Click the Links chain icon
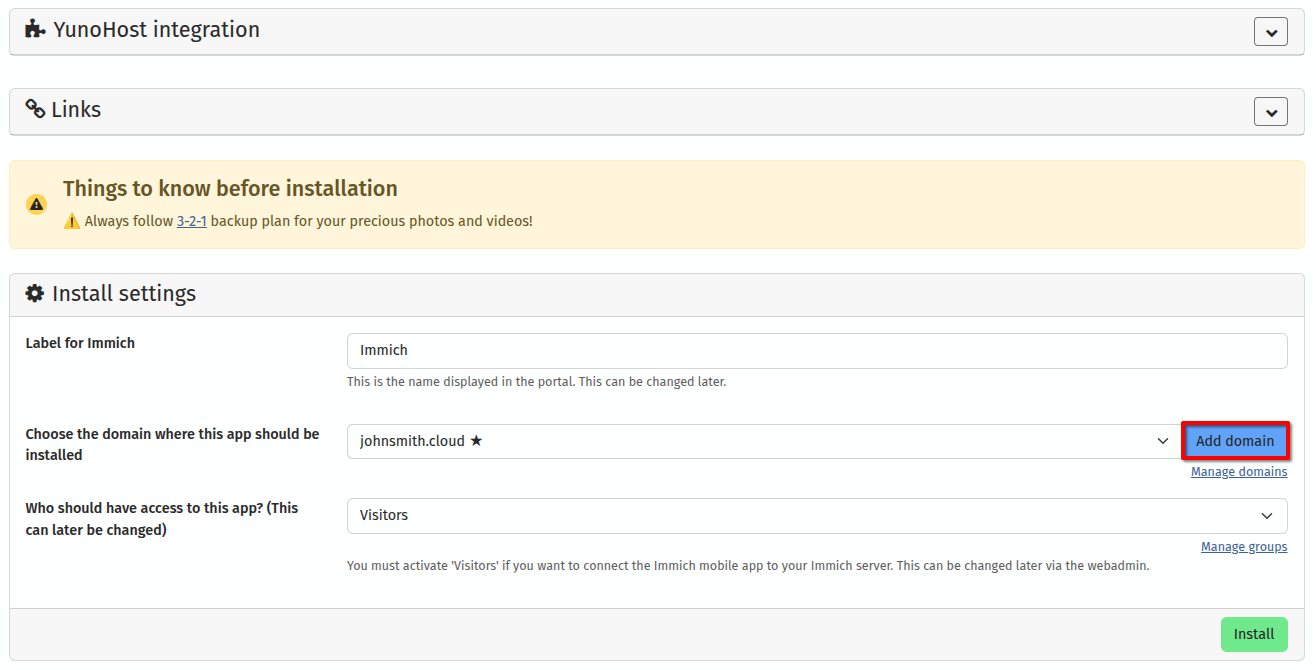1316x670 pixels. pos(35,109)
